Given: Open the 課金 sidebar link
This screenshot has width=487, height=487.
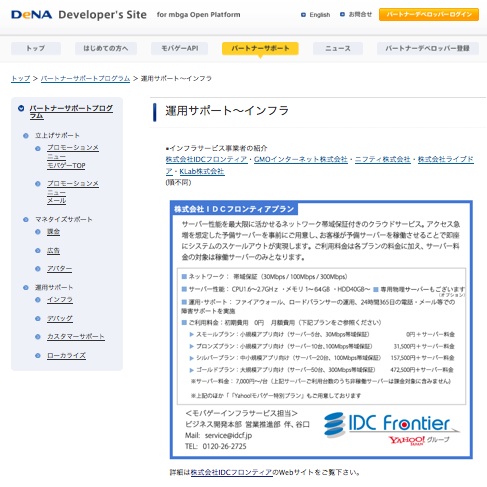Looking at the screenshot, I should click(x=53, y=232).
